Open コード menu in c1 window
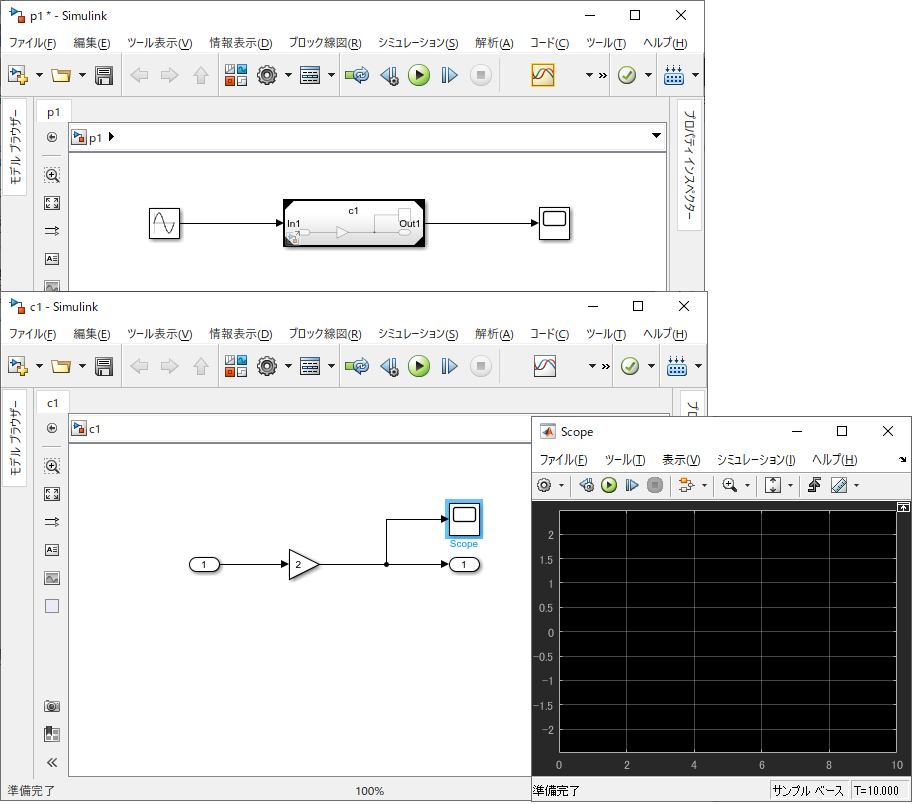914x804 pixels. [x=549, y=334]
